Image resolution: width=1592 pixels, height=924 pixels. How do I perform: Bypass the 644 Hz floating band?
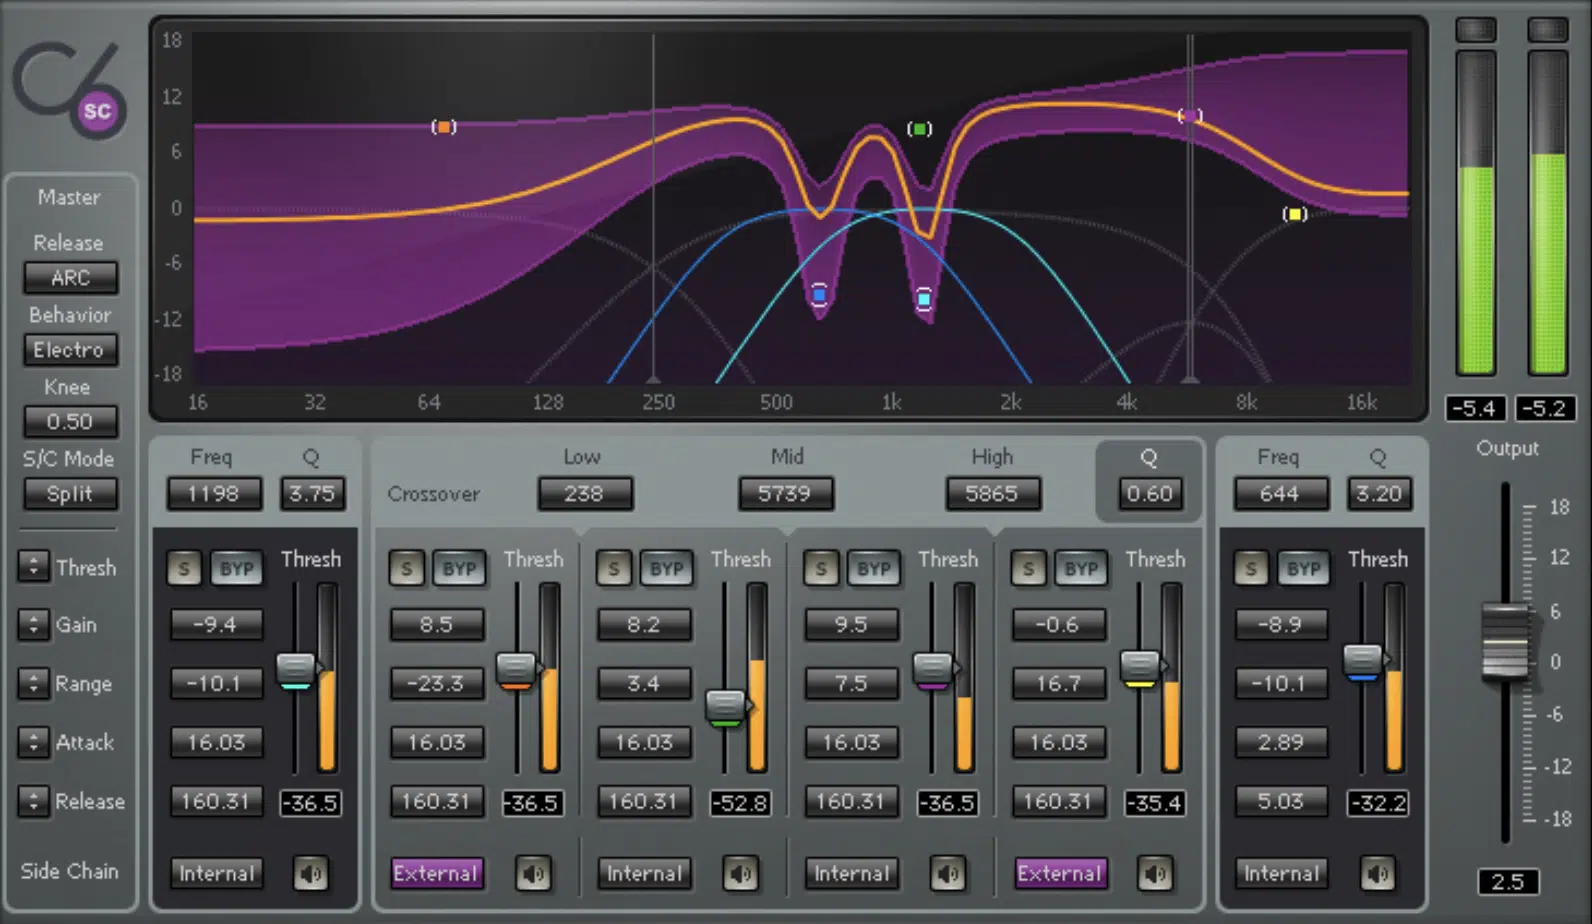1304,569
